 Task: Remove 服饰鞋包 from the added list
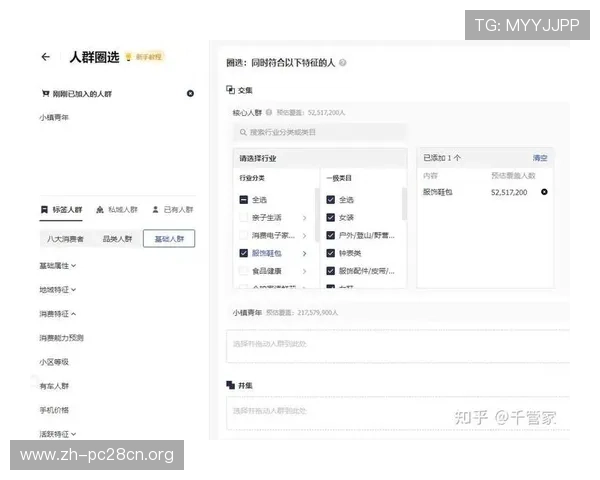tap(544, 192)
